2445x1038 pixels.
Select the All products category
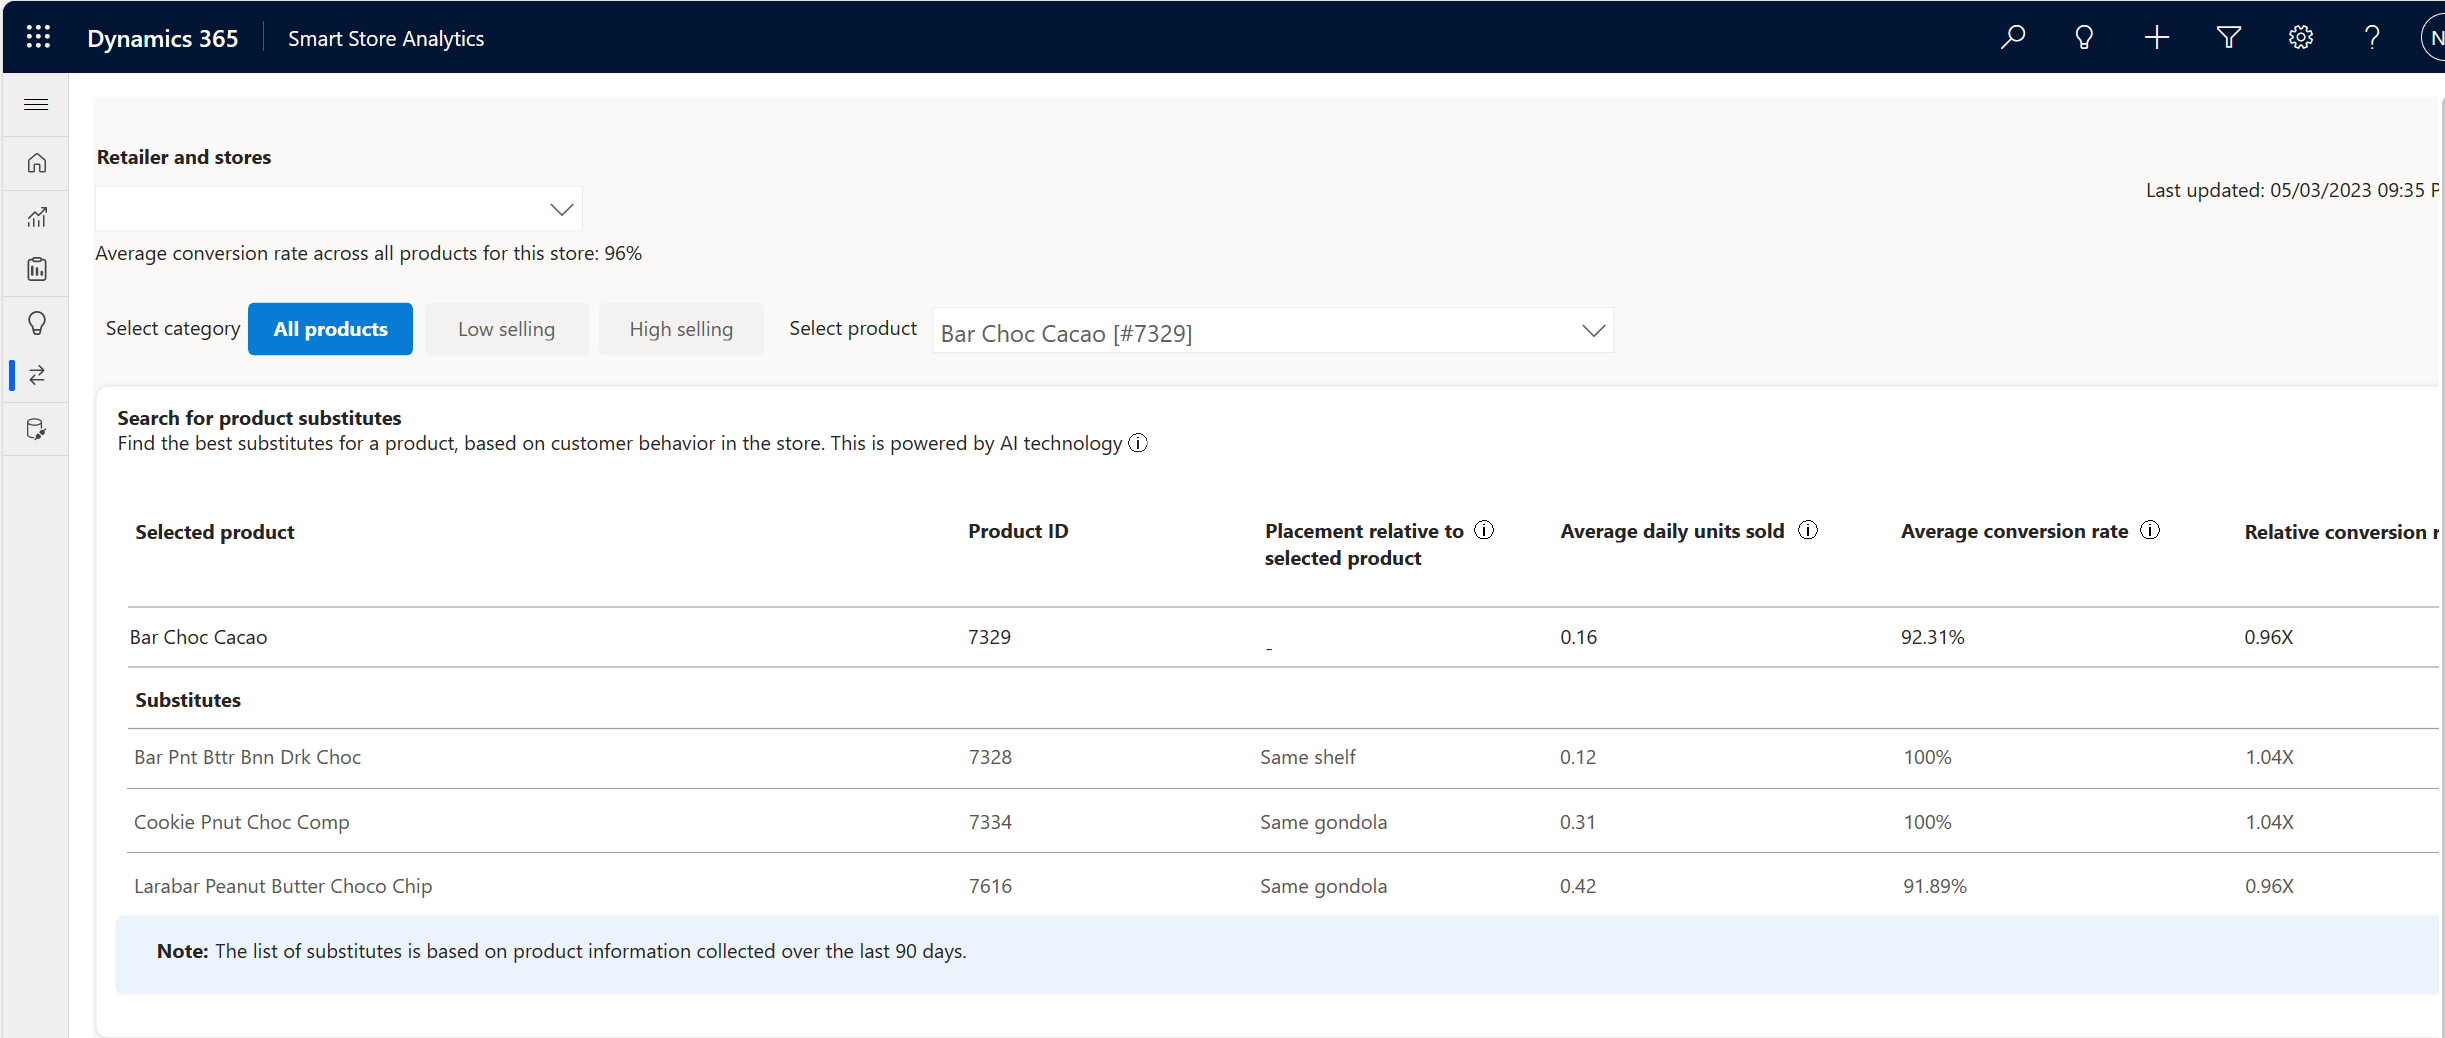point(330,329)
